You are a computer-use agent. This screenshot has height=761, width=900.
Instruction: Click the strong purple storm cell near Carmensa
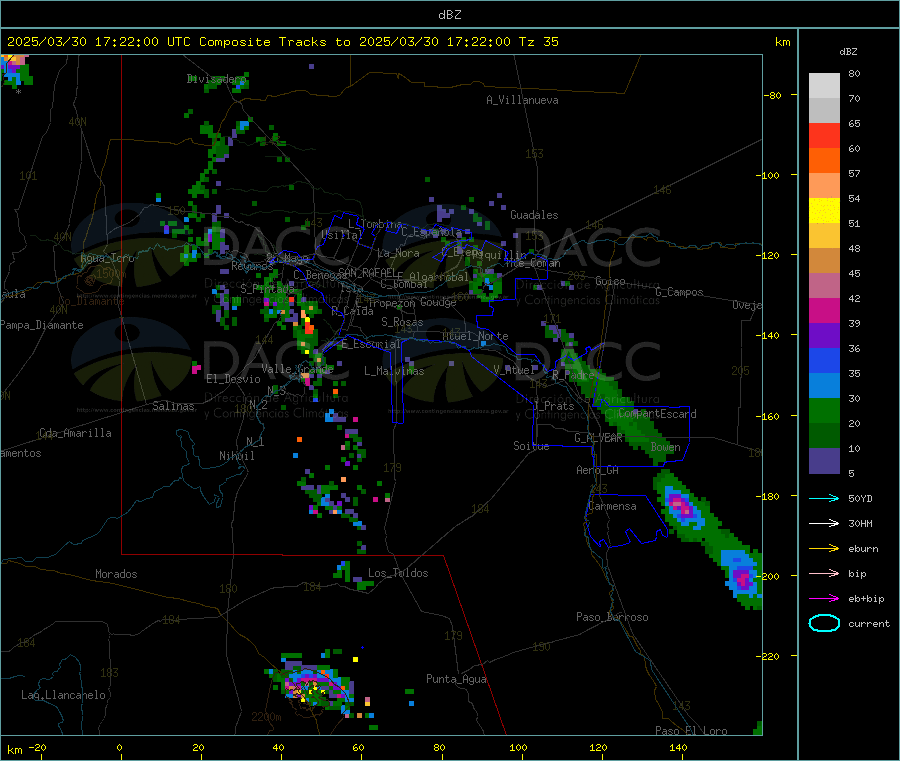[682, 508]
